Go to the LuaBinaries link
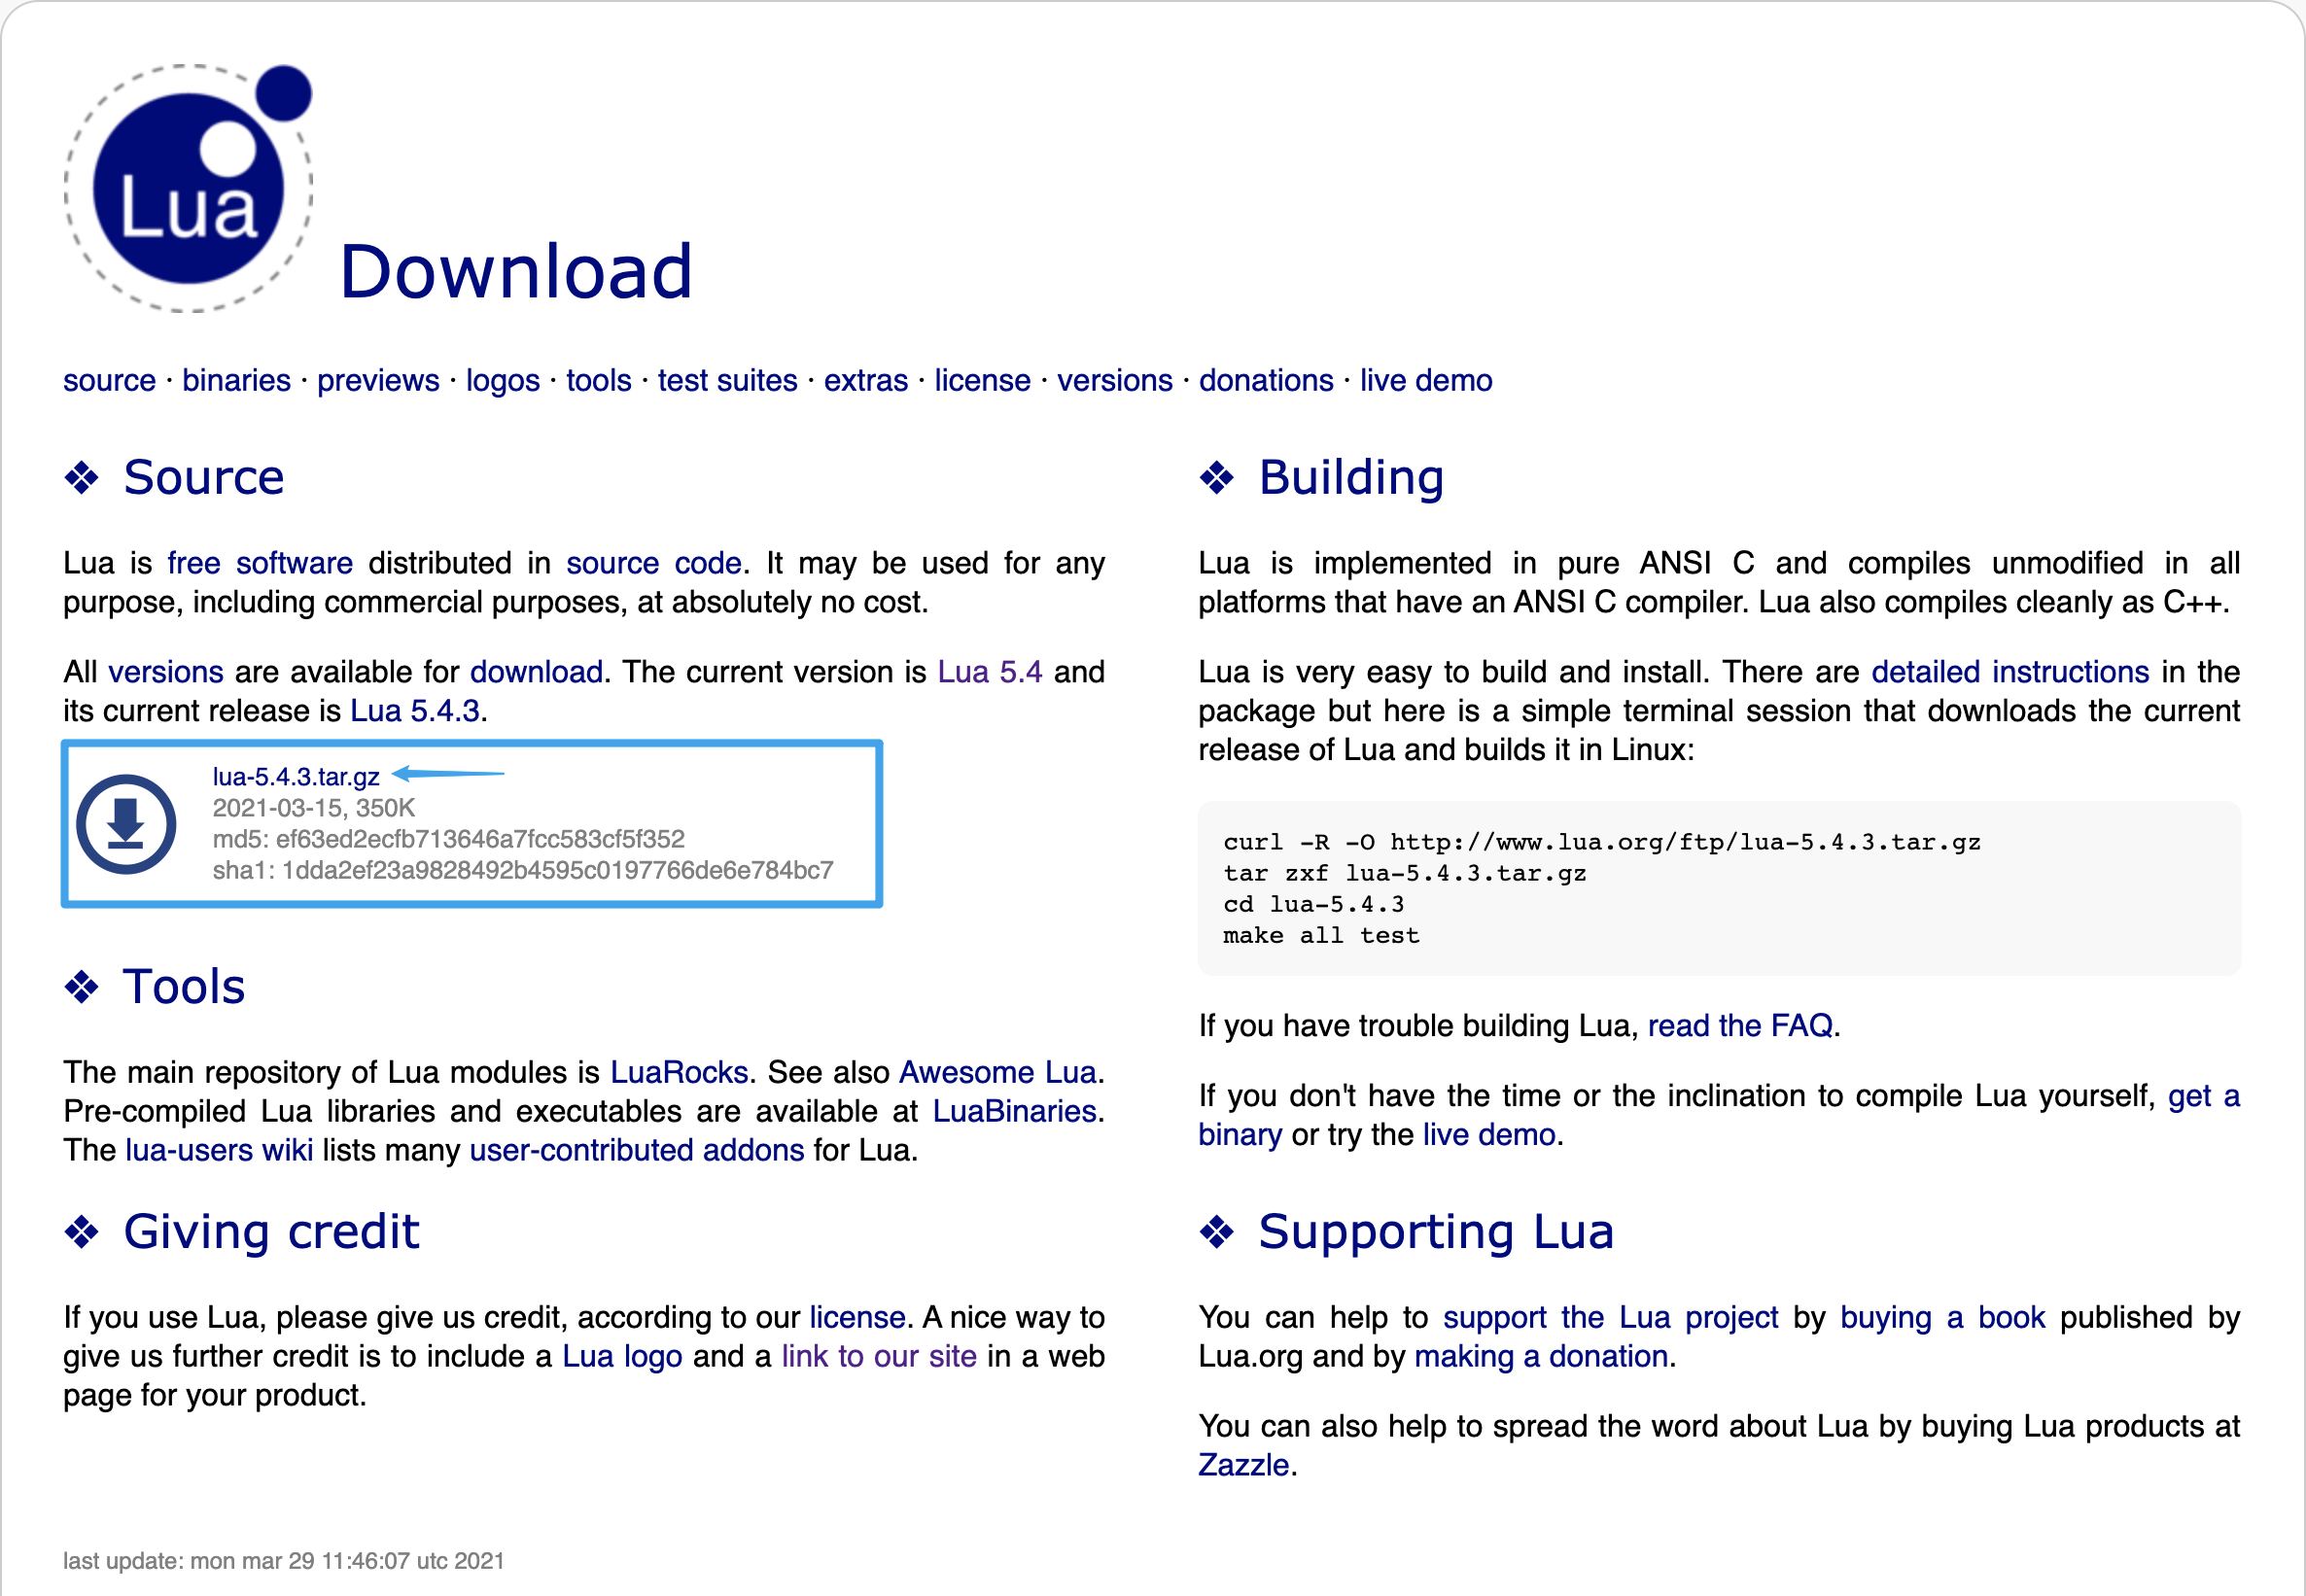This screenshot has height=1596, width=2306. click(1014, 1111)
